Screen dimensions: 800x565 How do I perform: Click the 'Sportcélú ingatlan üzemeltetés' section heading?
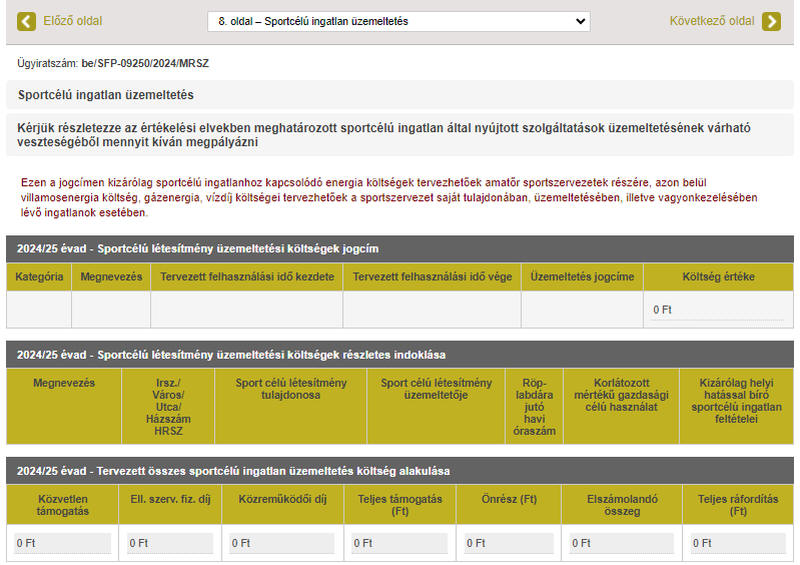[106, 95]
